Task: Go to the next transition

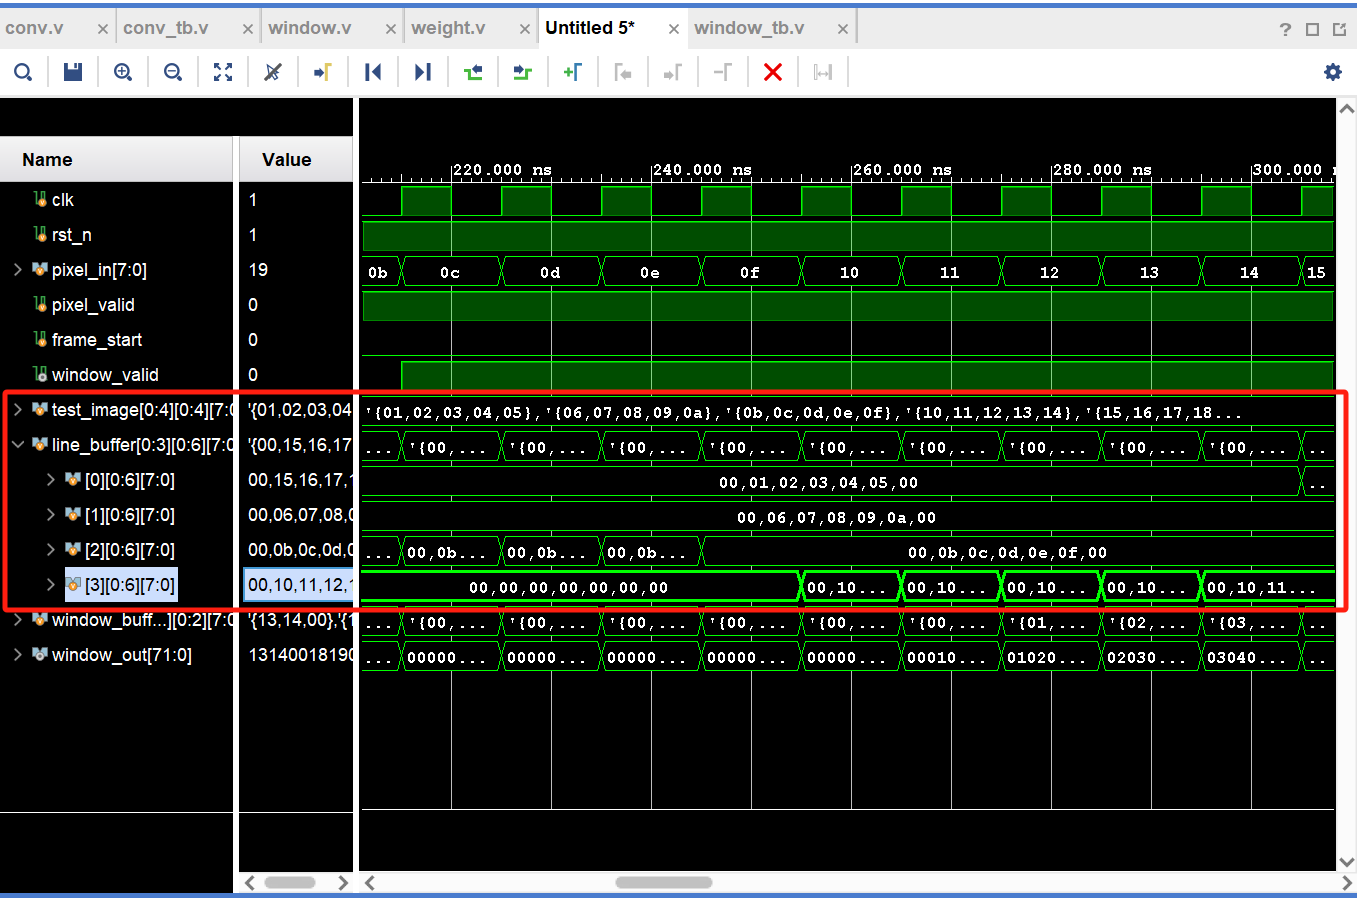Action: (523, 72)
